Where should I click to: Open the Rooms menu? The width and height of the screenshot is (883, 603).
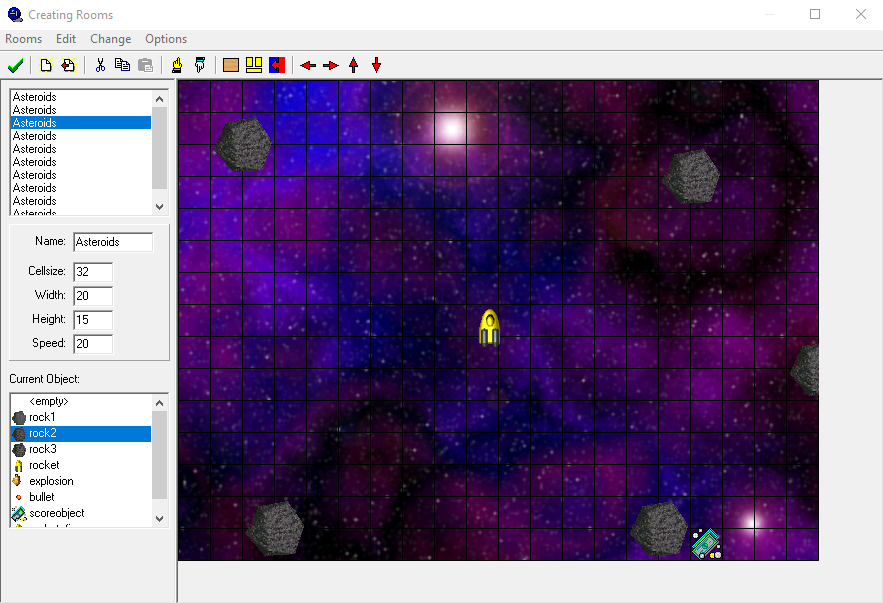[24, 39]
